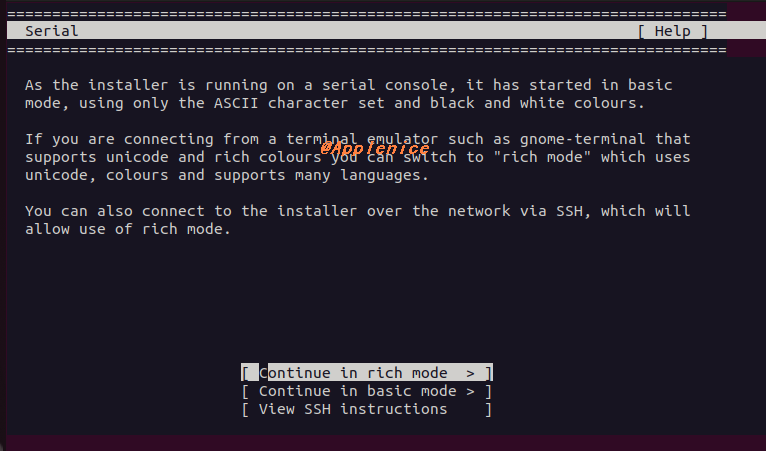
Task: Select Continue in rich mode option
Action: 367,373
